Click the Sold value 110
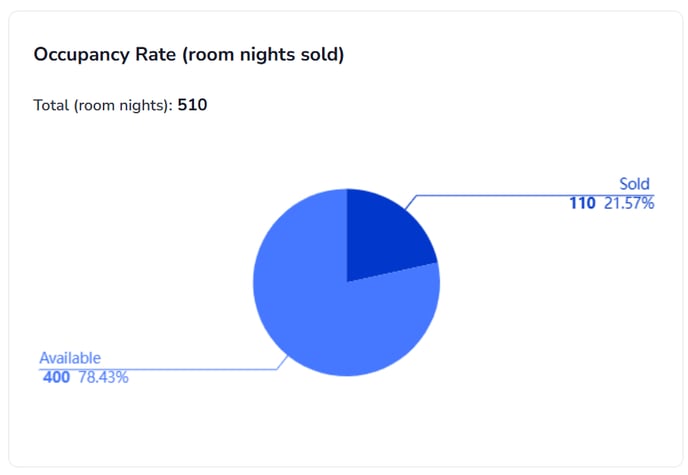Image resolution: width=688 pixels, height=475 pixels. (x=582, y=203)
